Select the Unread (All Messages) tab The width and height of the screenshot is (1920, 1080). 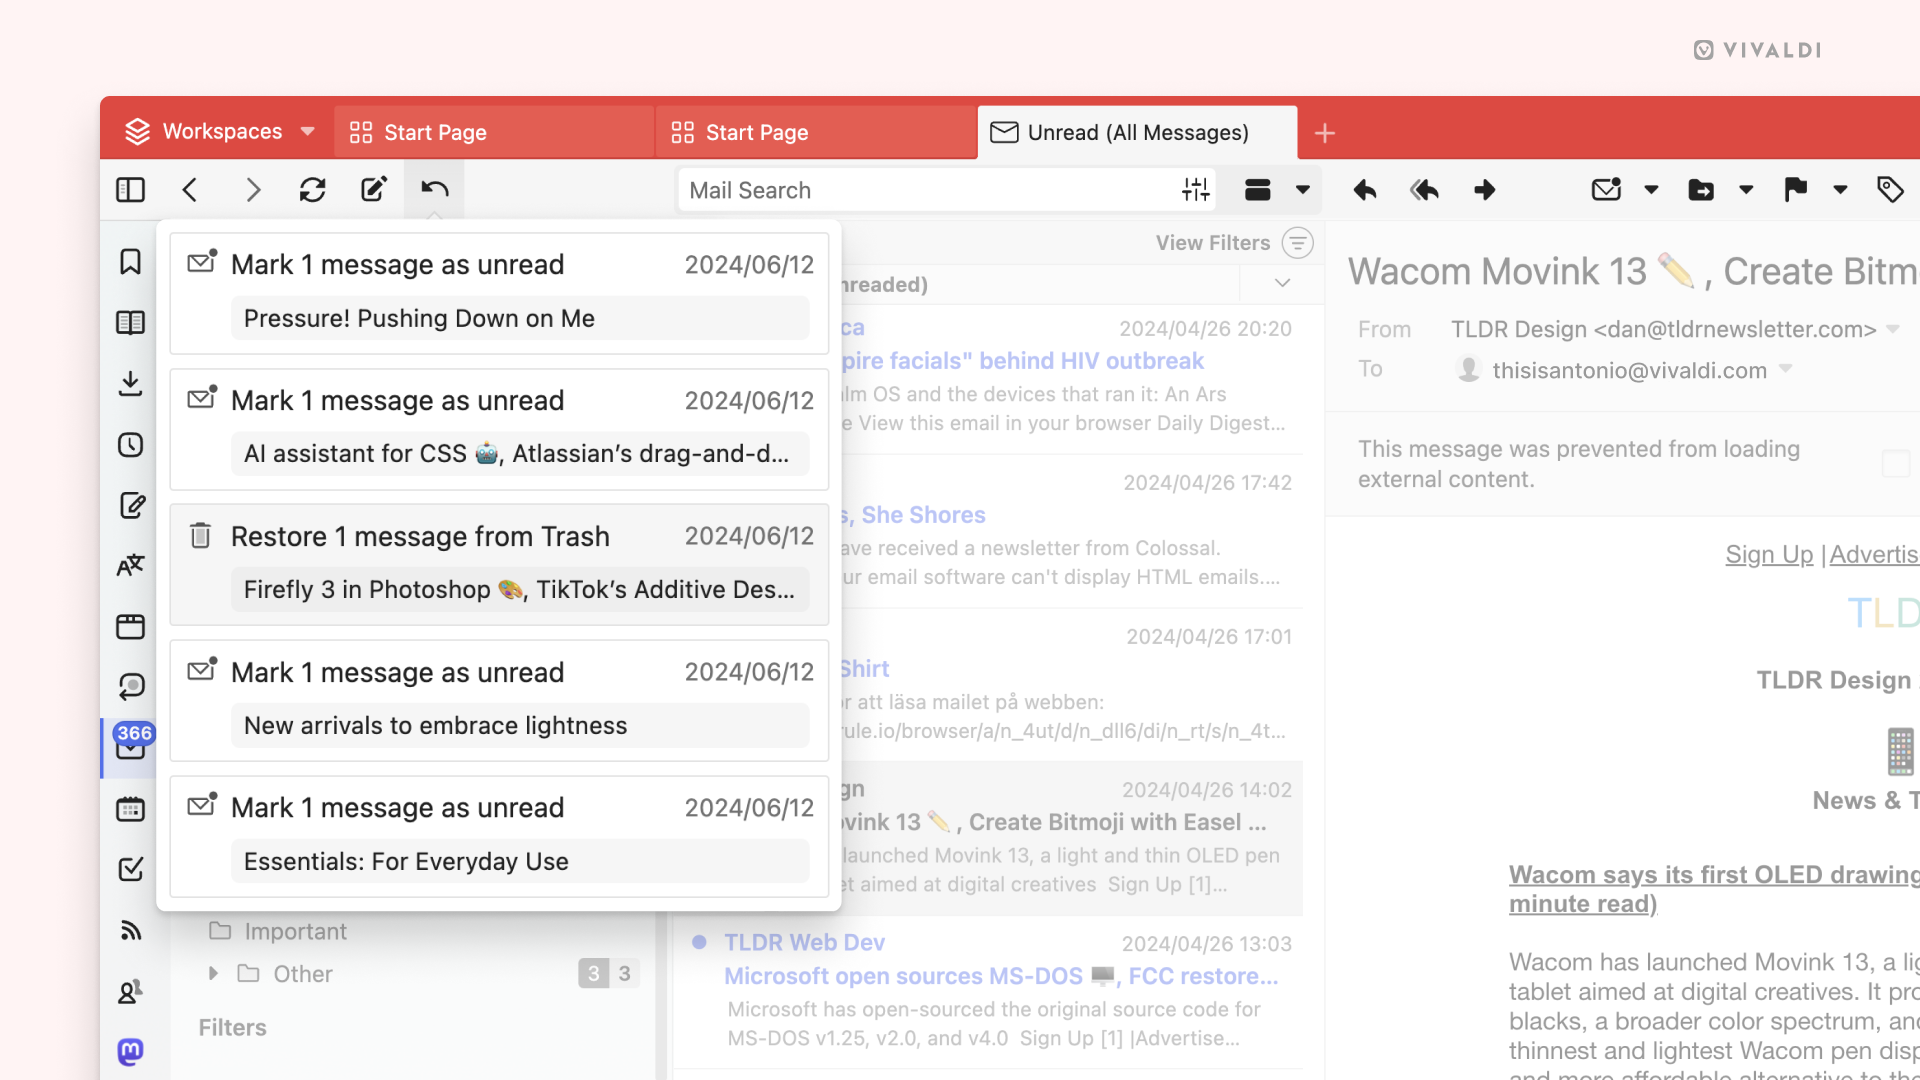1135,131
